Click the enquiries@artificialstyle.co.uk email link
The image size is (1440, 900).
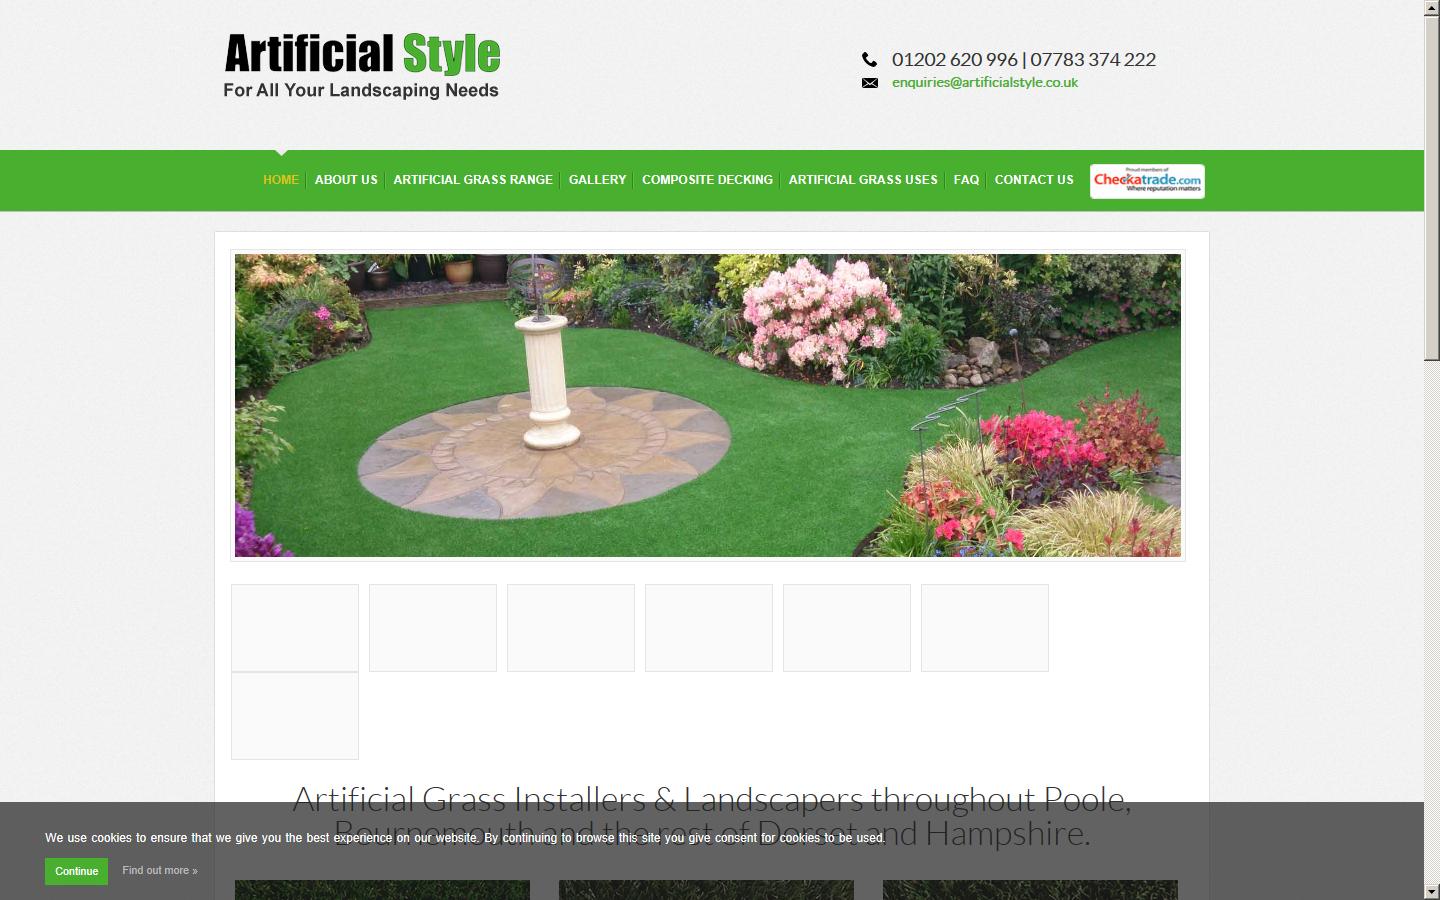985,83
